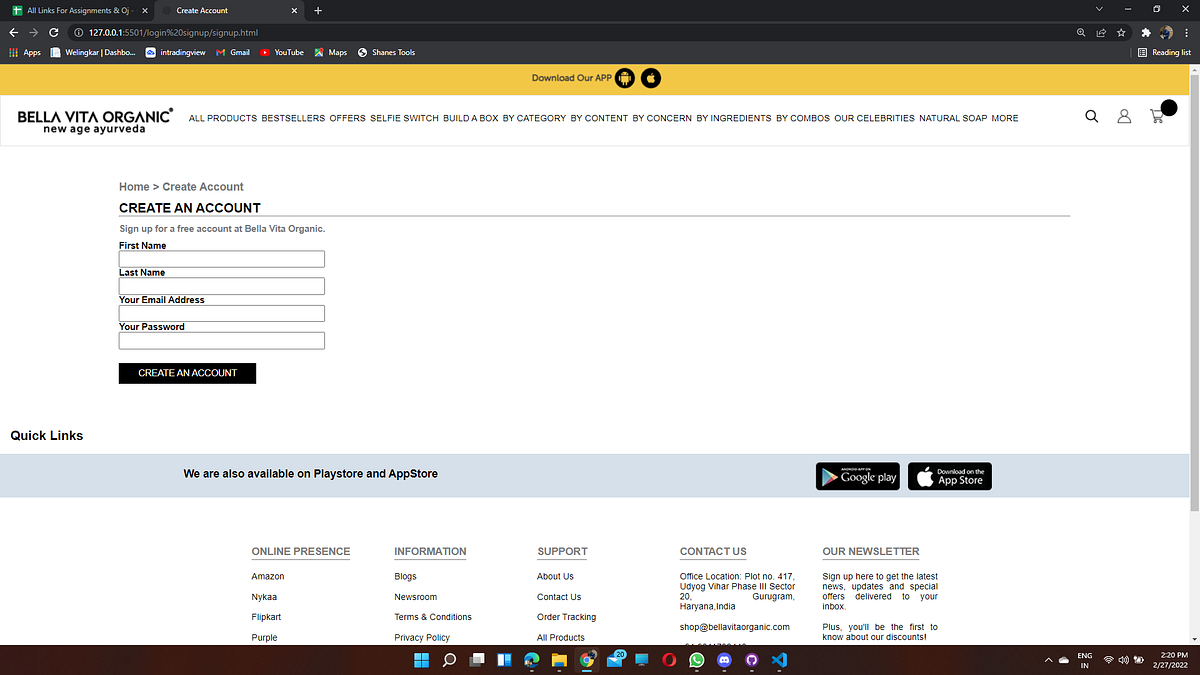Click the Apple app download icon
This screenshot has width=1200, height=675.
tap(650, 77)
